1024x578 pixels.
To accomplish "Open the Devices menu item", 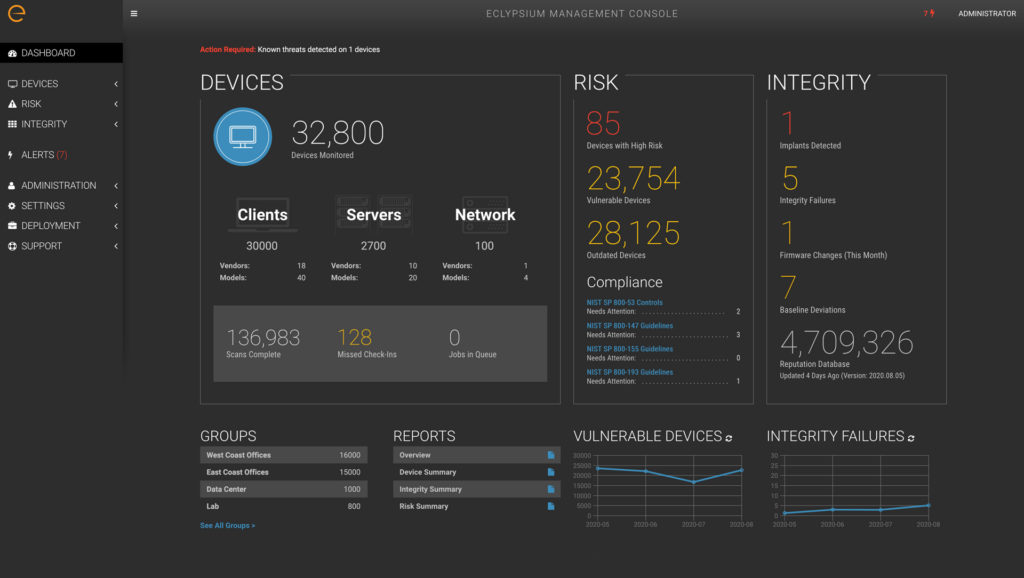I will coord(61,84).
